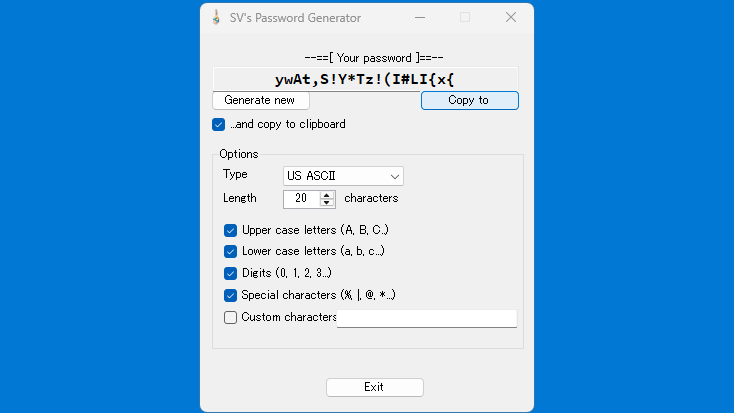The image size is (734, 413).
Task: Click the key app icon in title bar
Action: [216, 17]
